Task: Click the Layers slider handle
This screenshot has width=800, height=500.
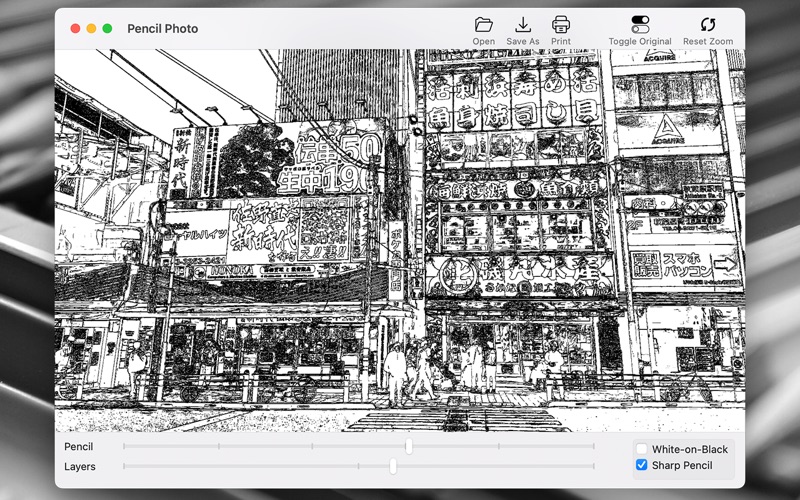Action: pos(393,466)
